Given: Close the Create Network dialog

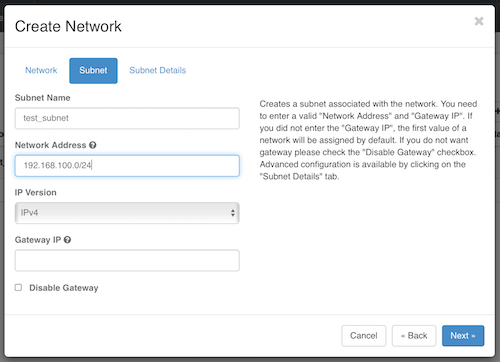Looking at the screenshot, I should (x=479, y=21).
